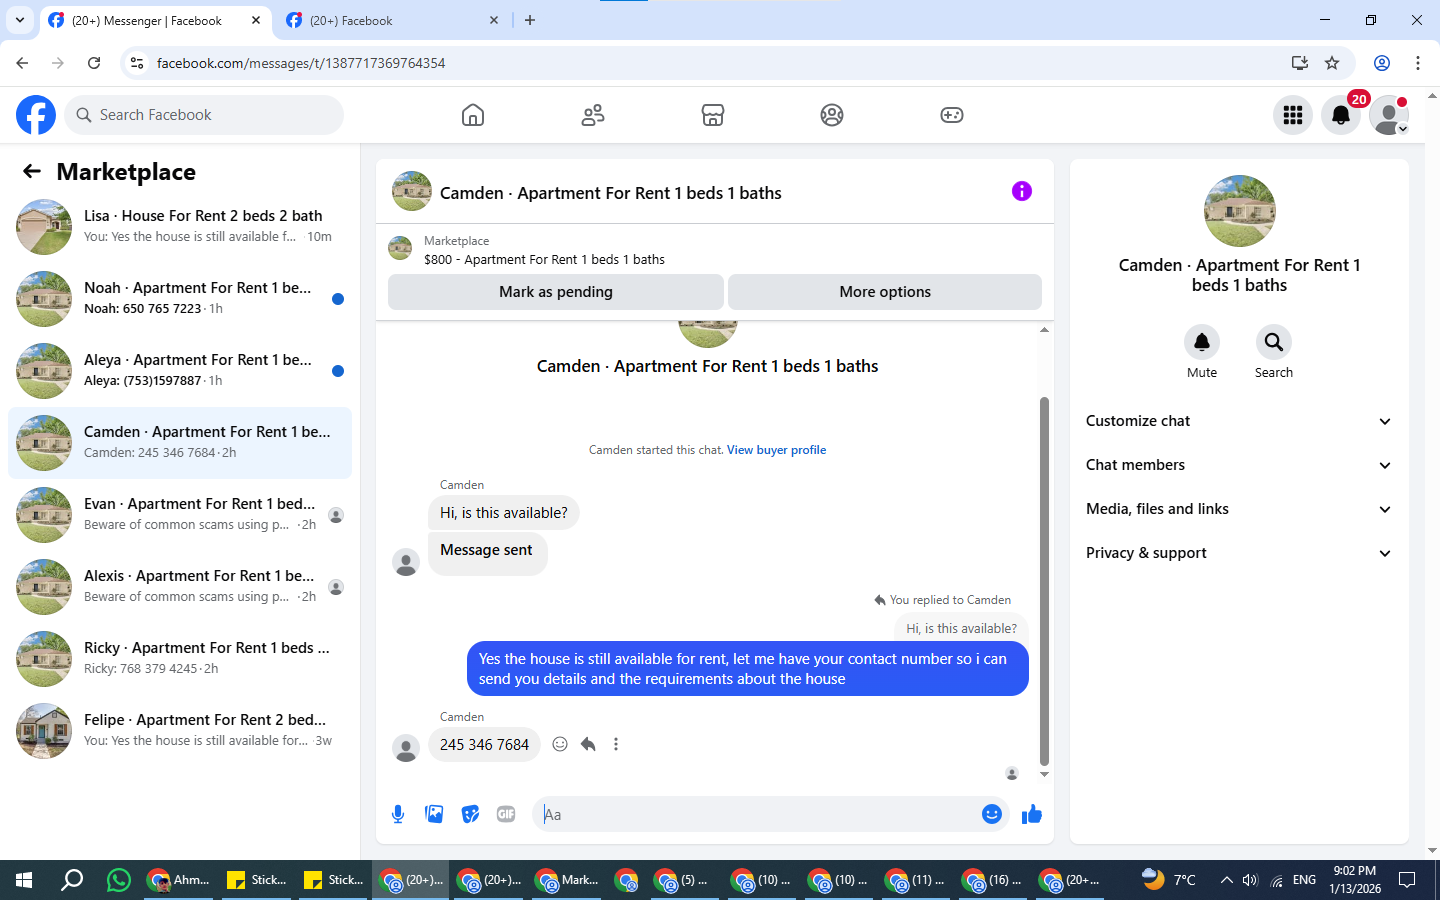
Task: Send a voice clip microphone icon
Action: click(398, 814)
